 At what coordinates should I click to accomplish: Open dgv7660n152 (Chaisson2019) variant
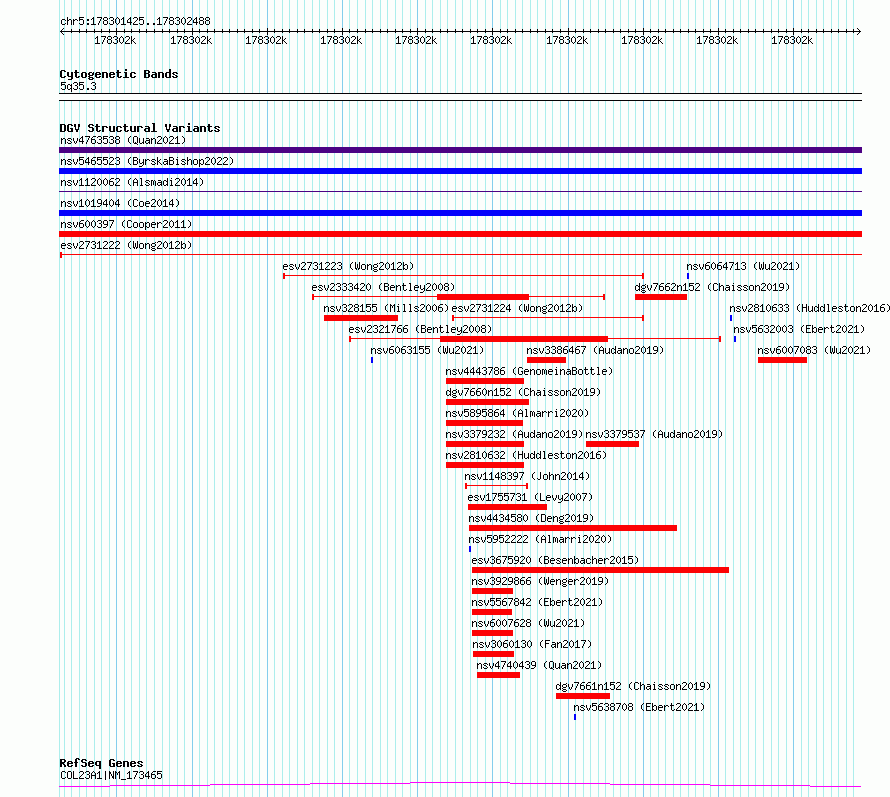(x=523, y=392)
